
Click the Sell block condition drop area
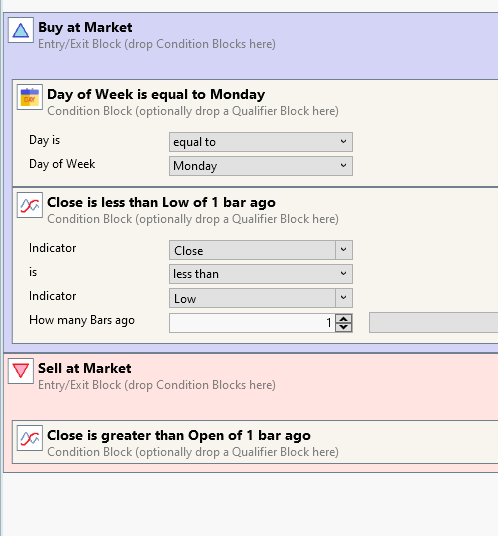(x=251, y=405)
